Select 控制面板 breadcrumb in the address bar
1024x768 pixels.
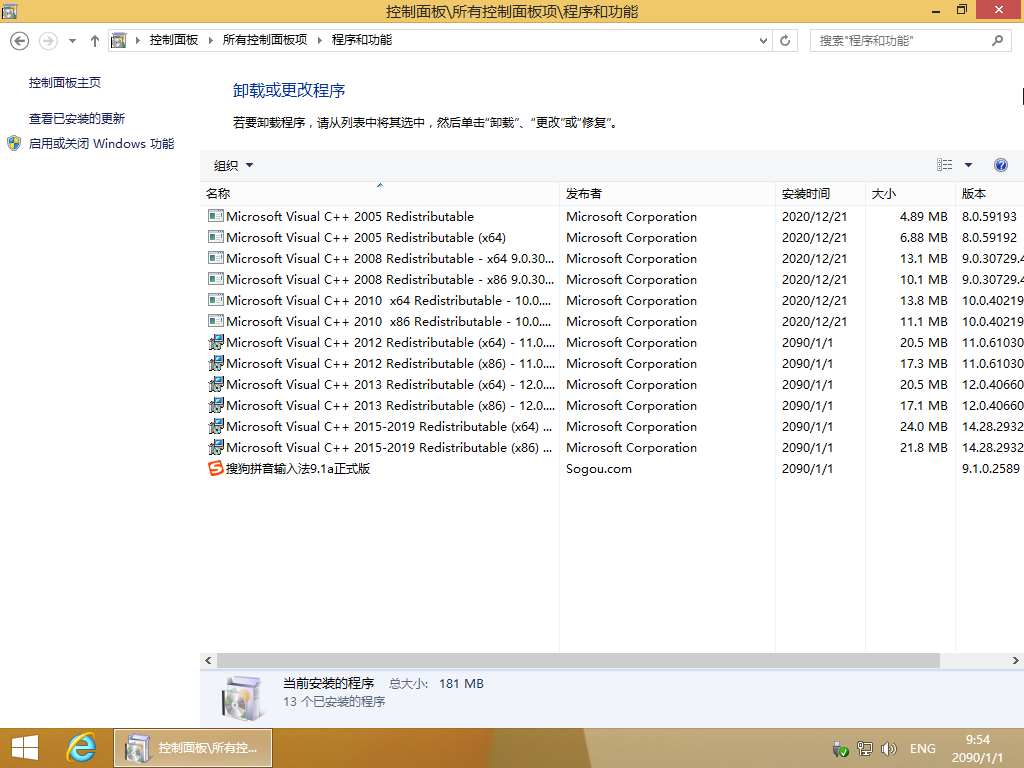(174, 40)
